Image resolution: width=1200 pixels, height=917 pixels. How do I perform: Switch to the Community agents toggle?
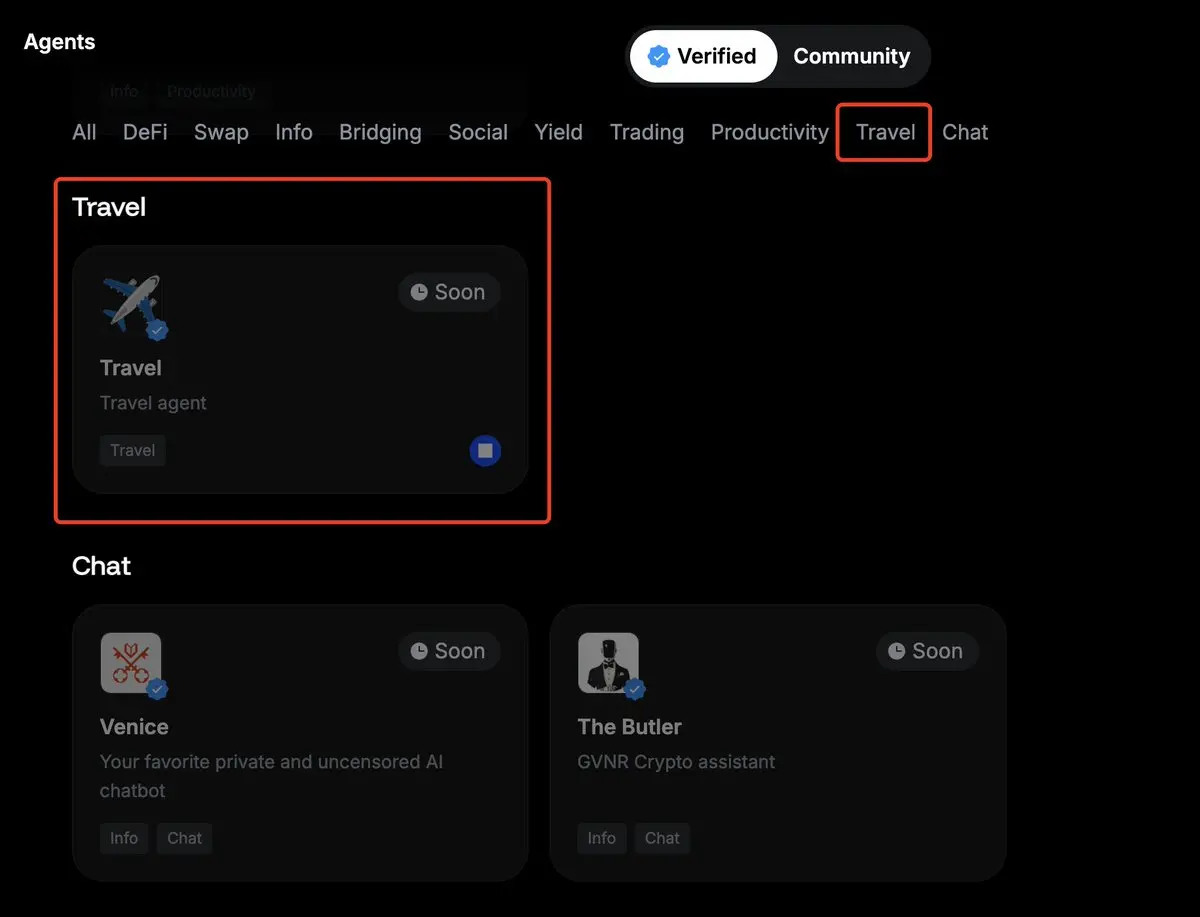click(x=851, y=56)
